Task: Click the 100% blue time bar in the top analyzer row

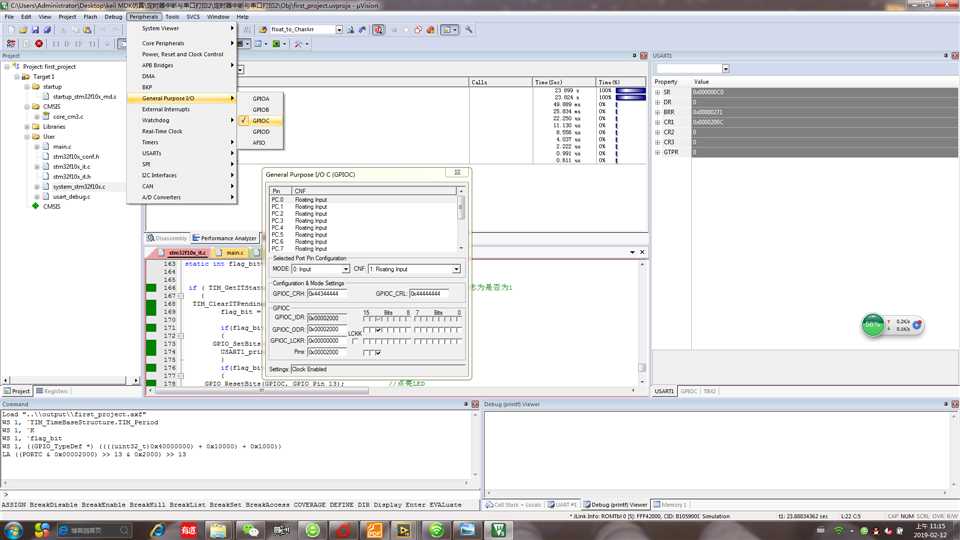Action: (x=631, y=91)
